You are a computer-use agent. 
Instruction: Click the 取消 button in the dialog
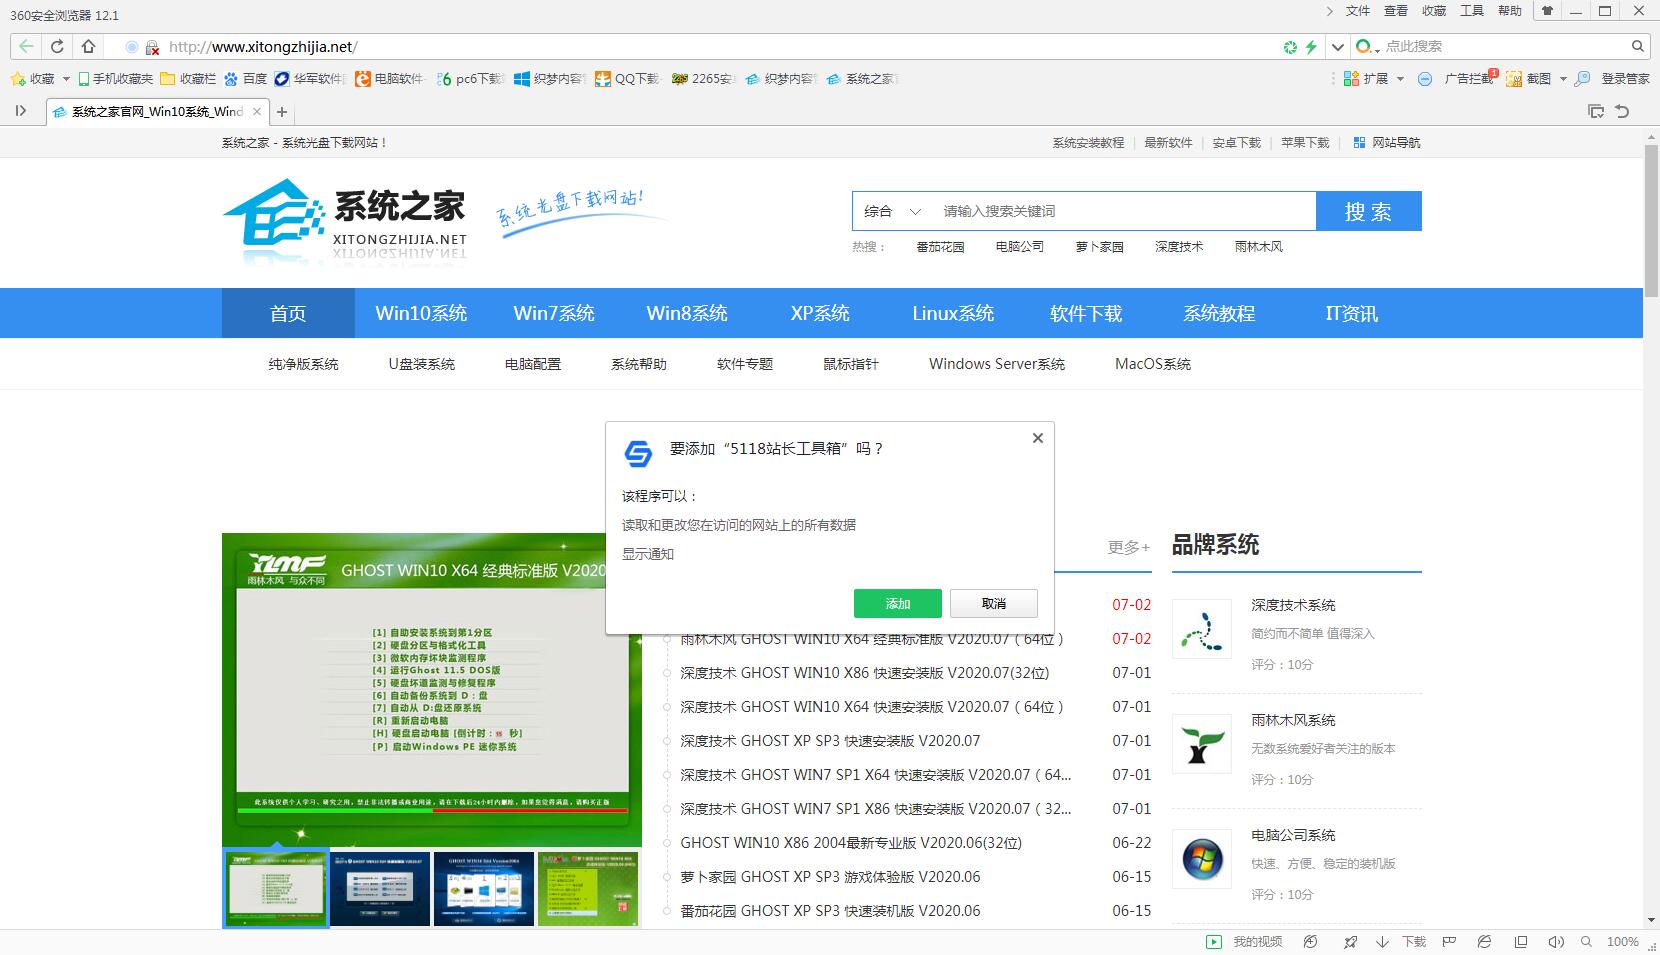[994, 603]
